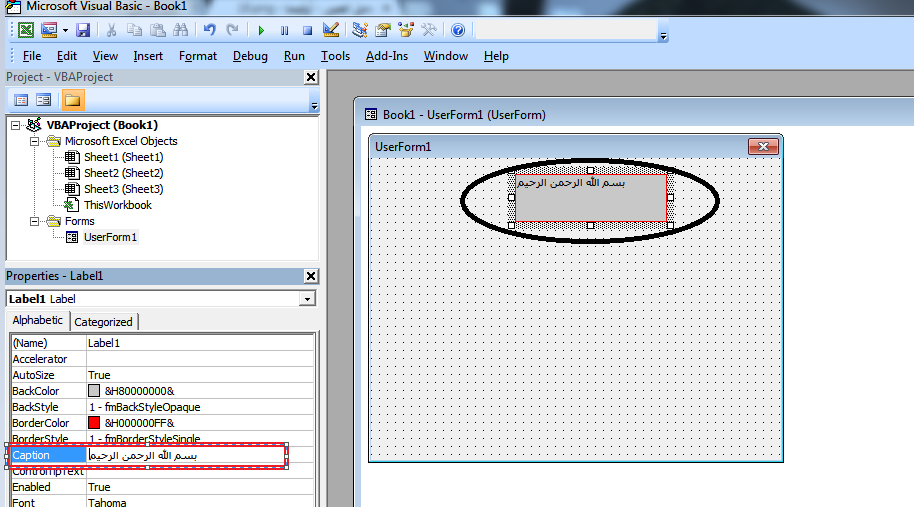
Task: Click the Redo arrow icon
Action: click(233, 30)
